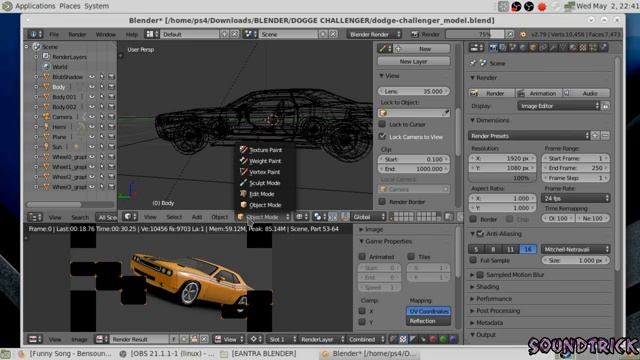Expand the Post Processing panel

click(472, 311)
